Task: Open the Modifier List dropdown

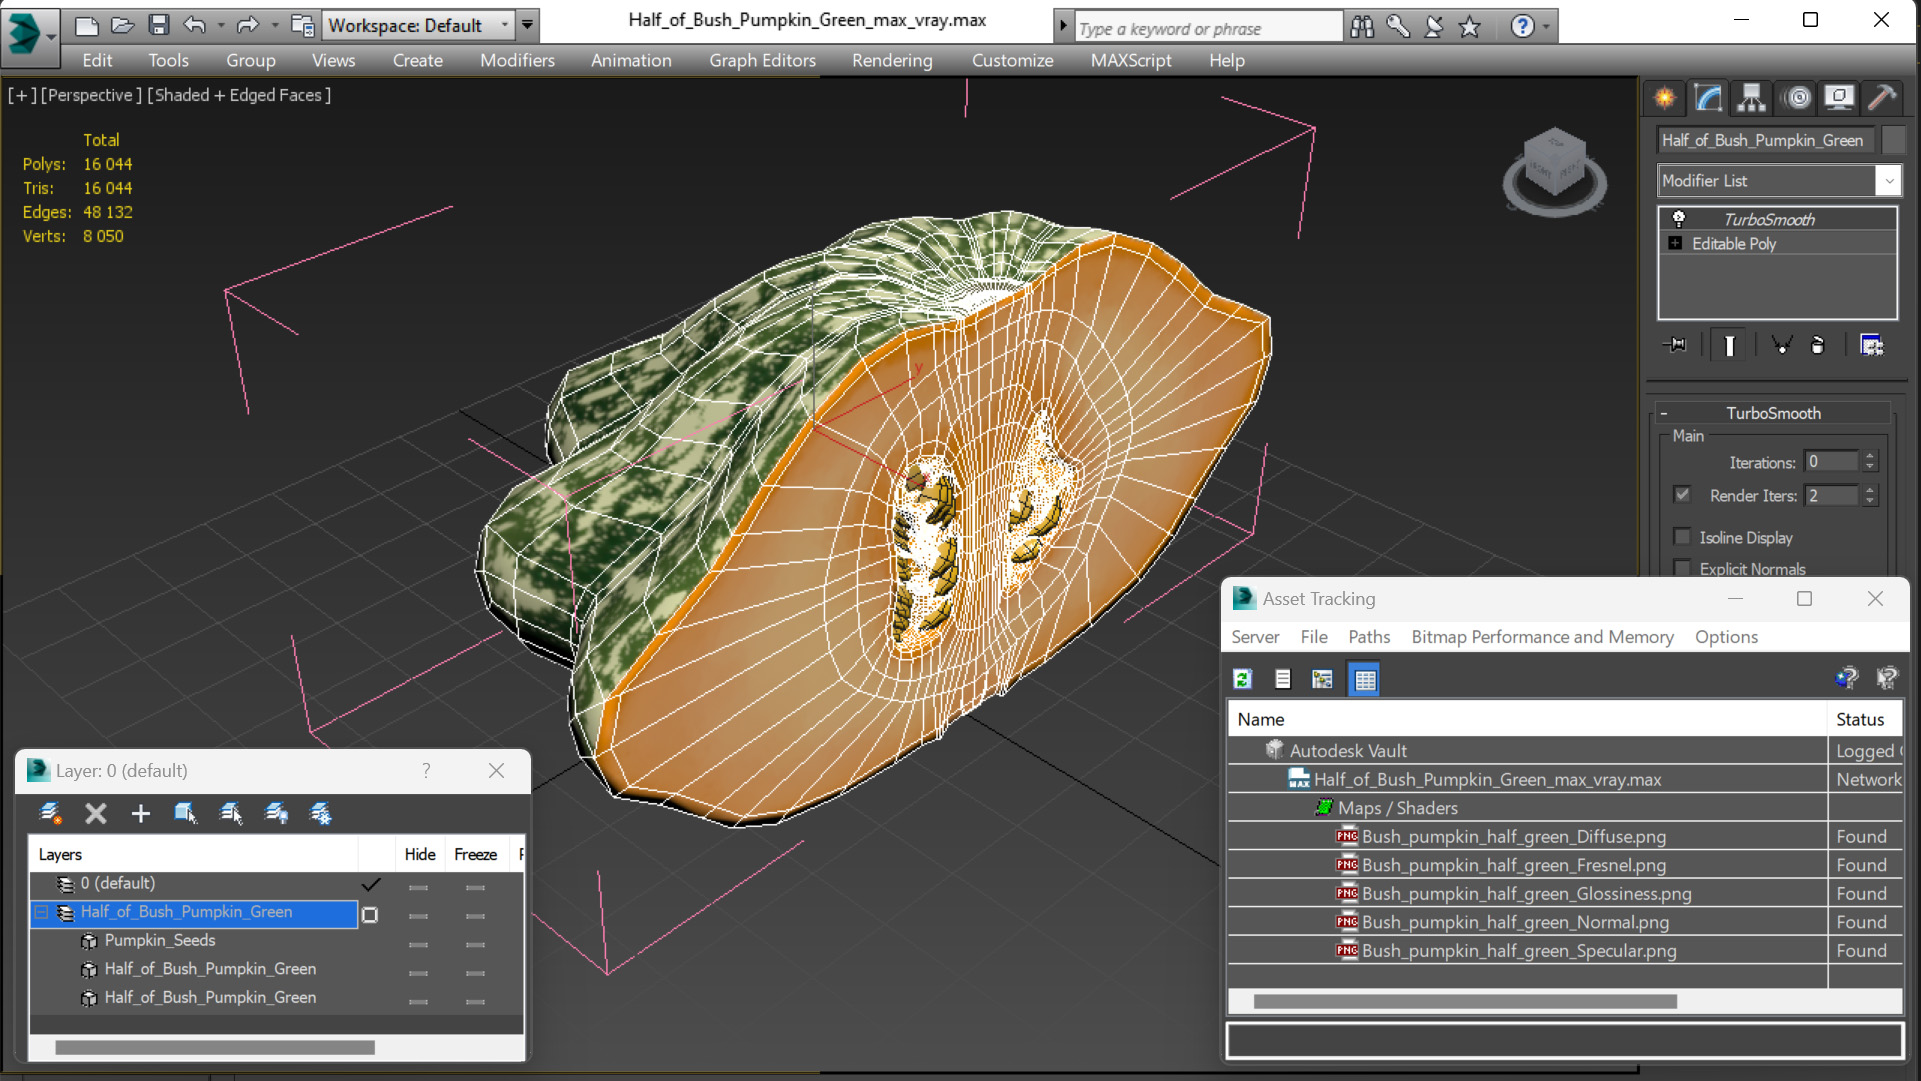Action: tap(1888, 181)
